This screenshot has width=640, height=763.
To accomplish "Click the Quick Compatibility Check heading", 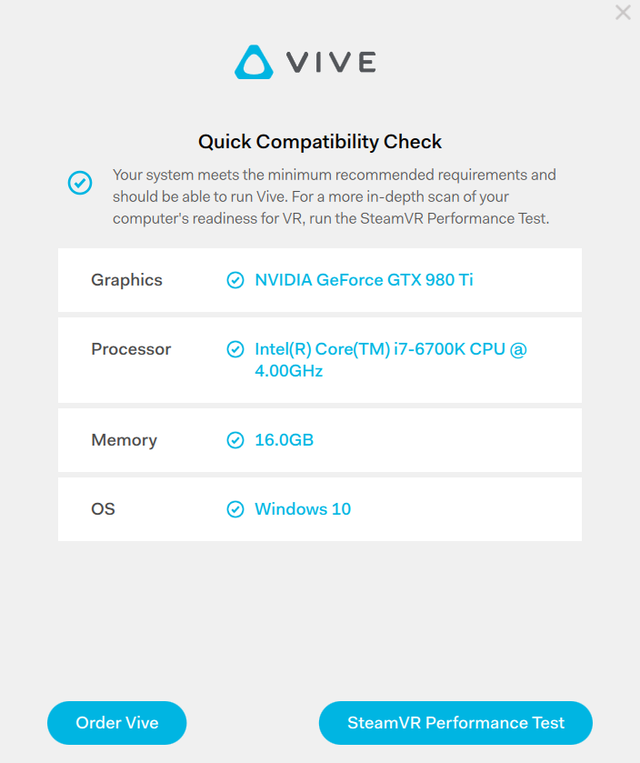I will tap(320, 142).
